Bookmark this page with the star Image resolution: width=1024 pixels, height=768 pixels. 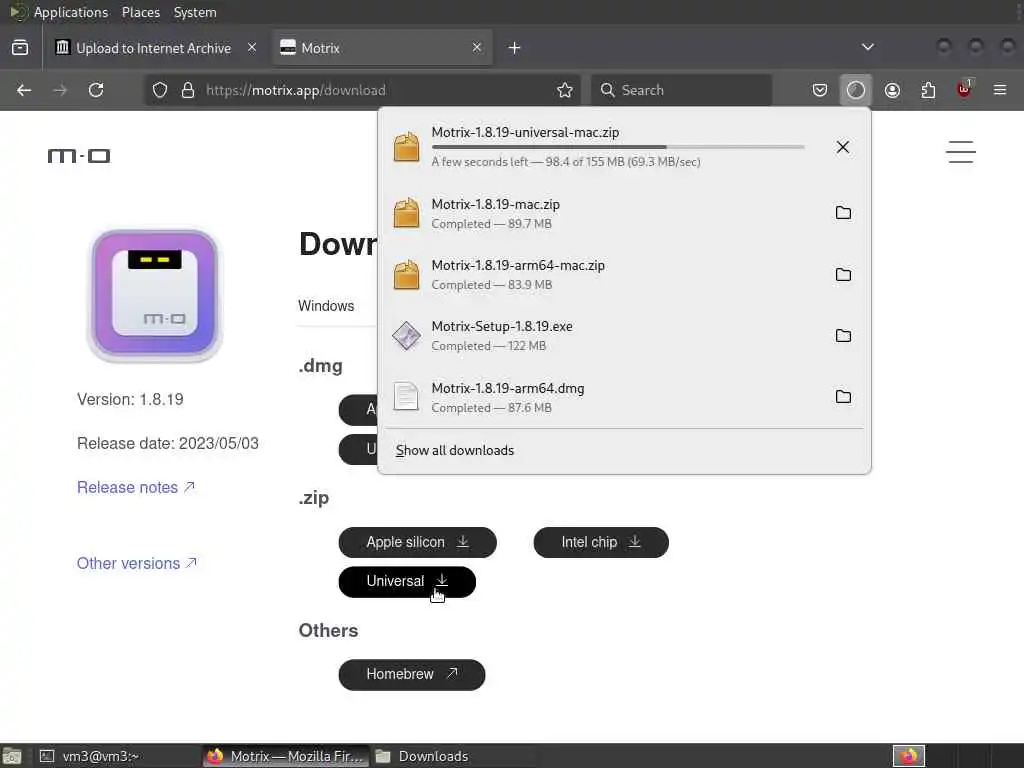tap(565, 90)
